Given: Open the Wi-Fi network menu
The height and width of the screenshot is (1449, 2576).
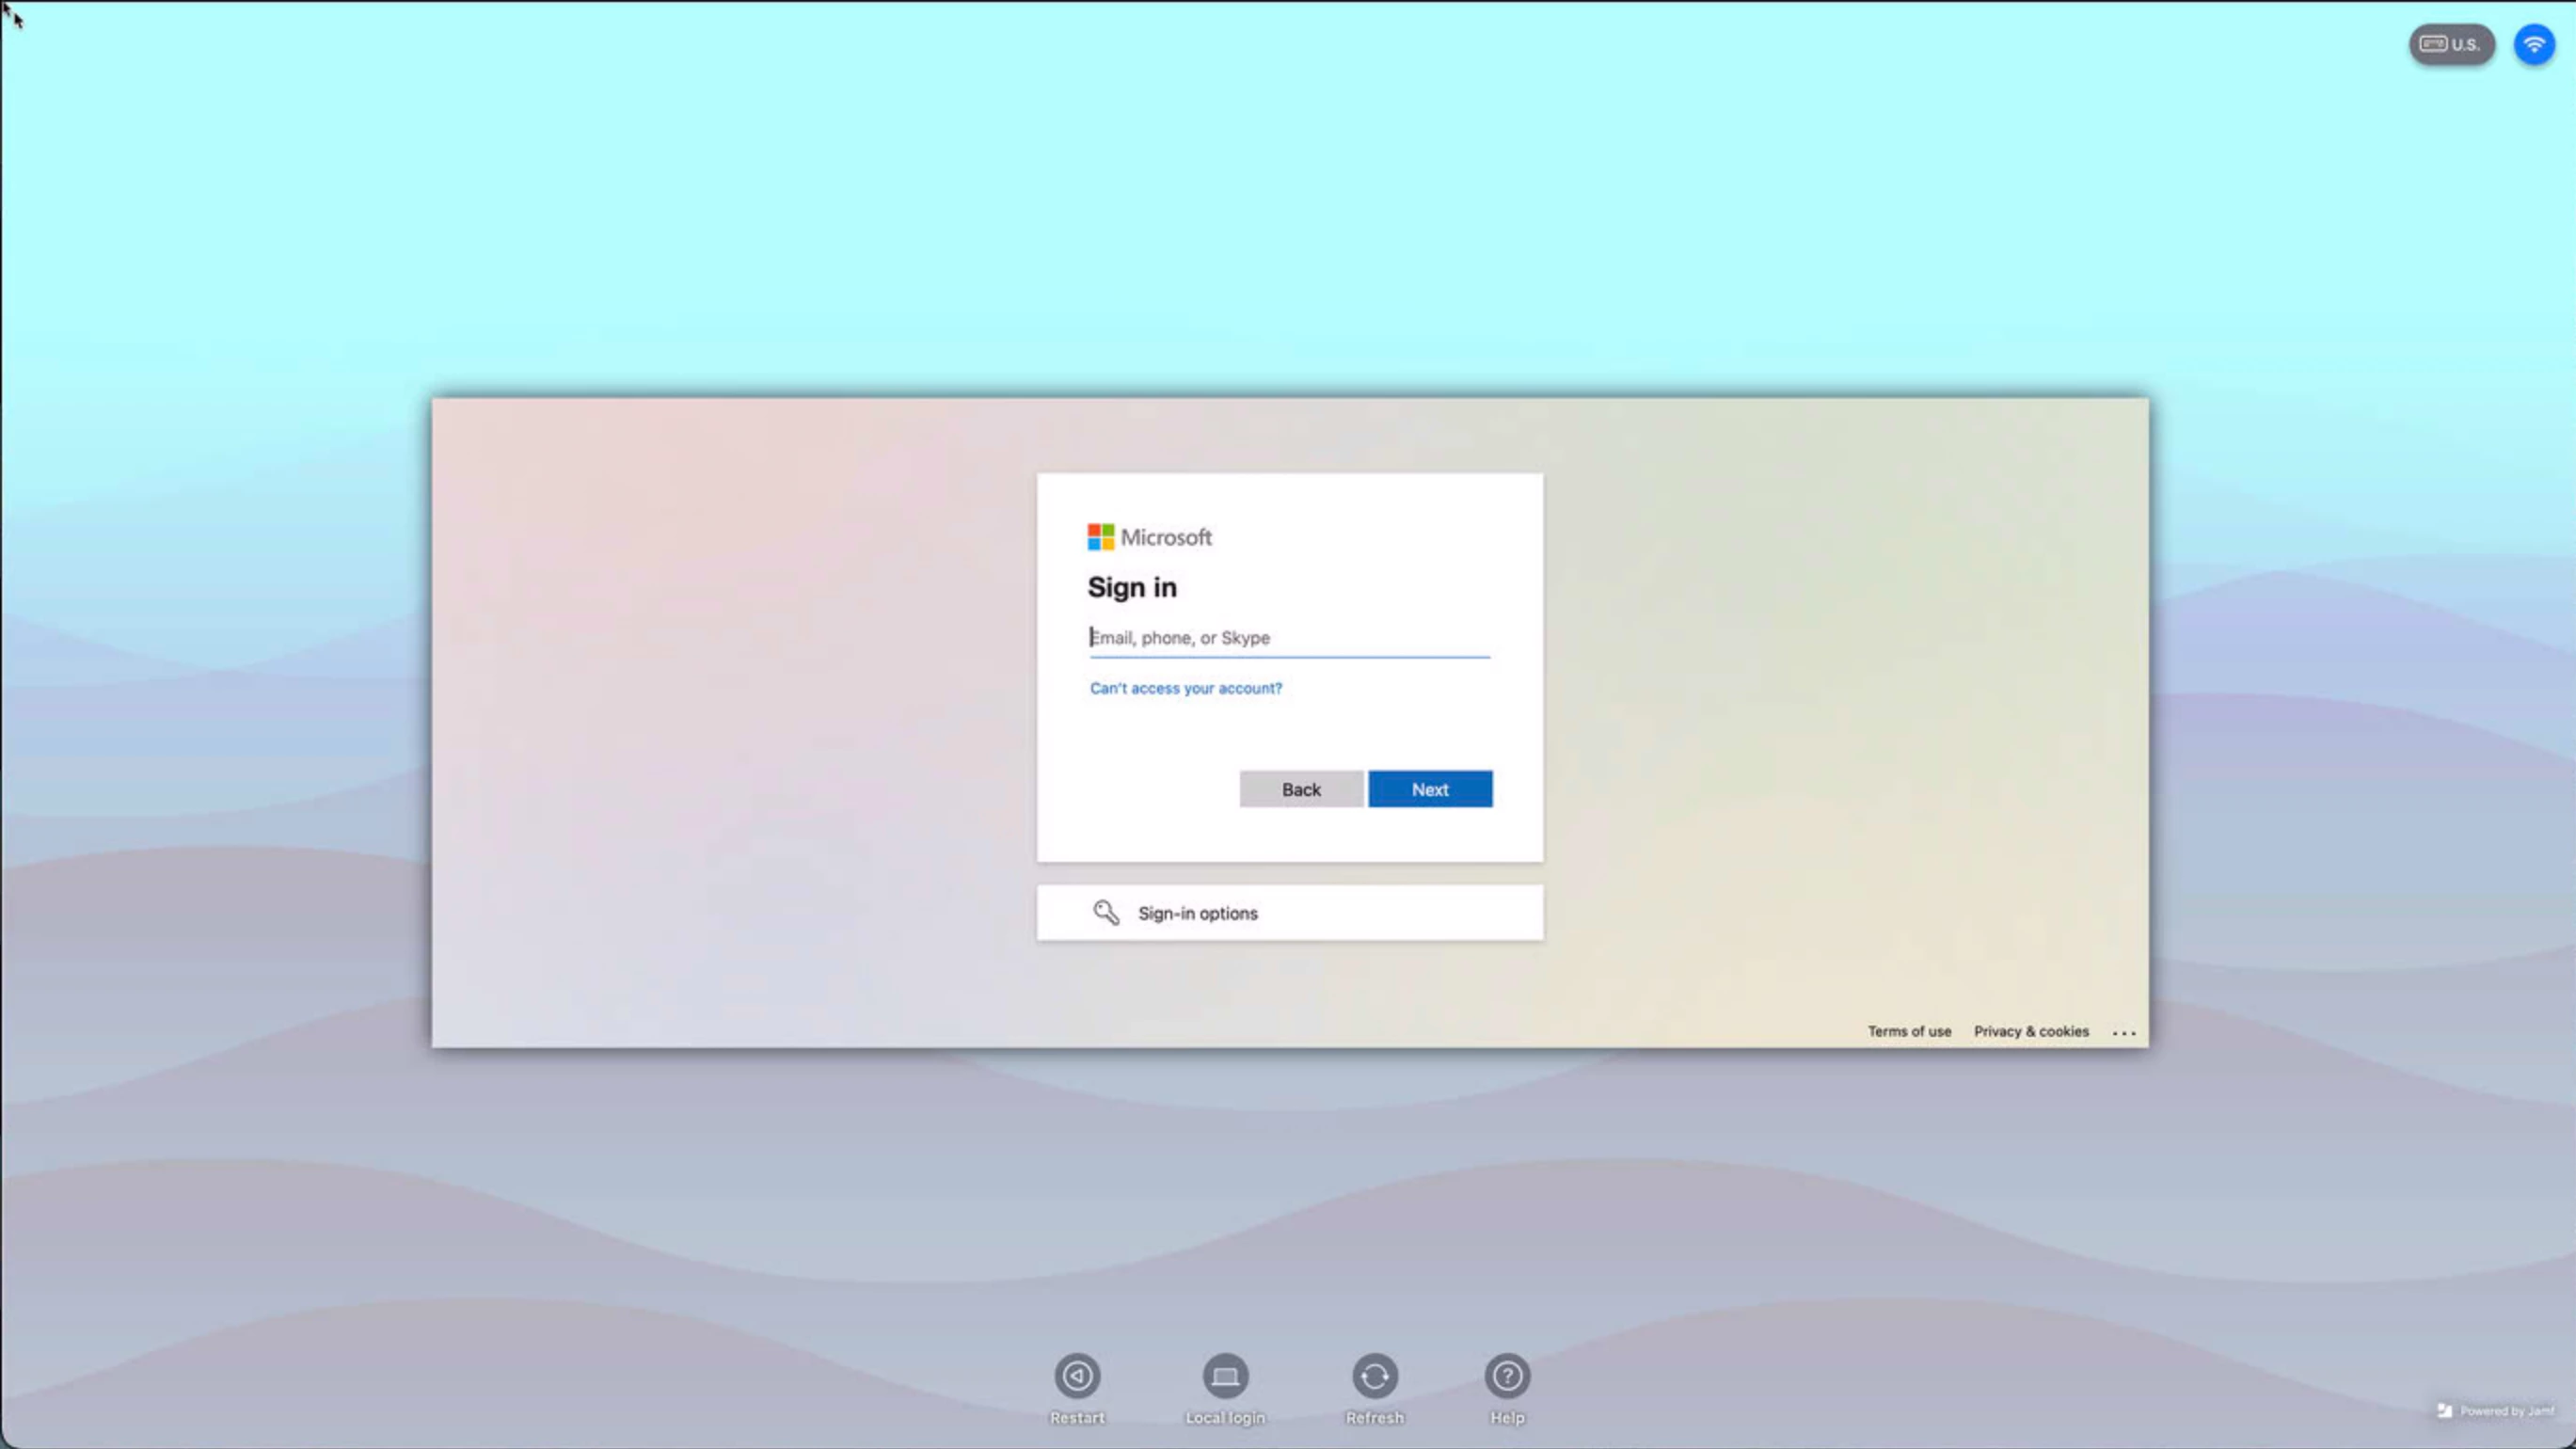Looking at the screenshot, I should (x=2534, y=44).
